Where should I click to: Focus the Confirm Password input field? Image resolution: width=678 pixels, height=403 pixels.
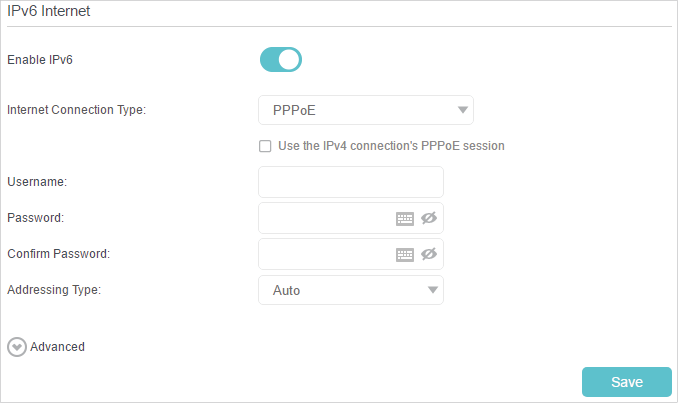click(326, 254)
